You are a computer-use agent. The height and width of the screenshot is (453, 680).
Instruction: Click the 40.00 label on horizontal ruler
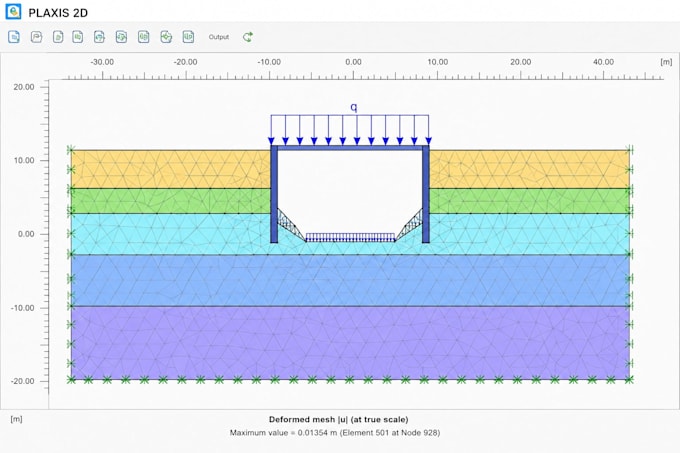point(603,62)
